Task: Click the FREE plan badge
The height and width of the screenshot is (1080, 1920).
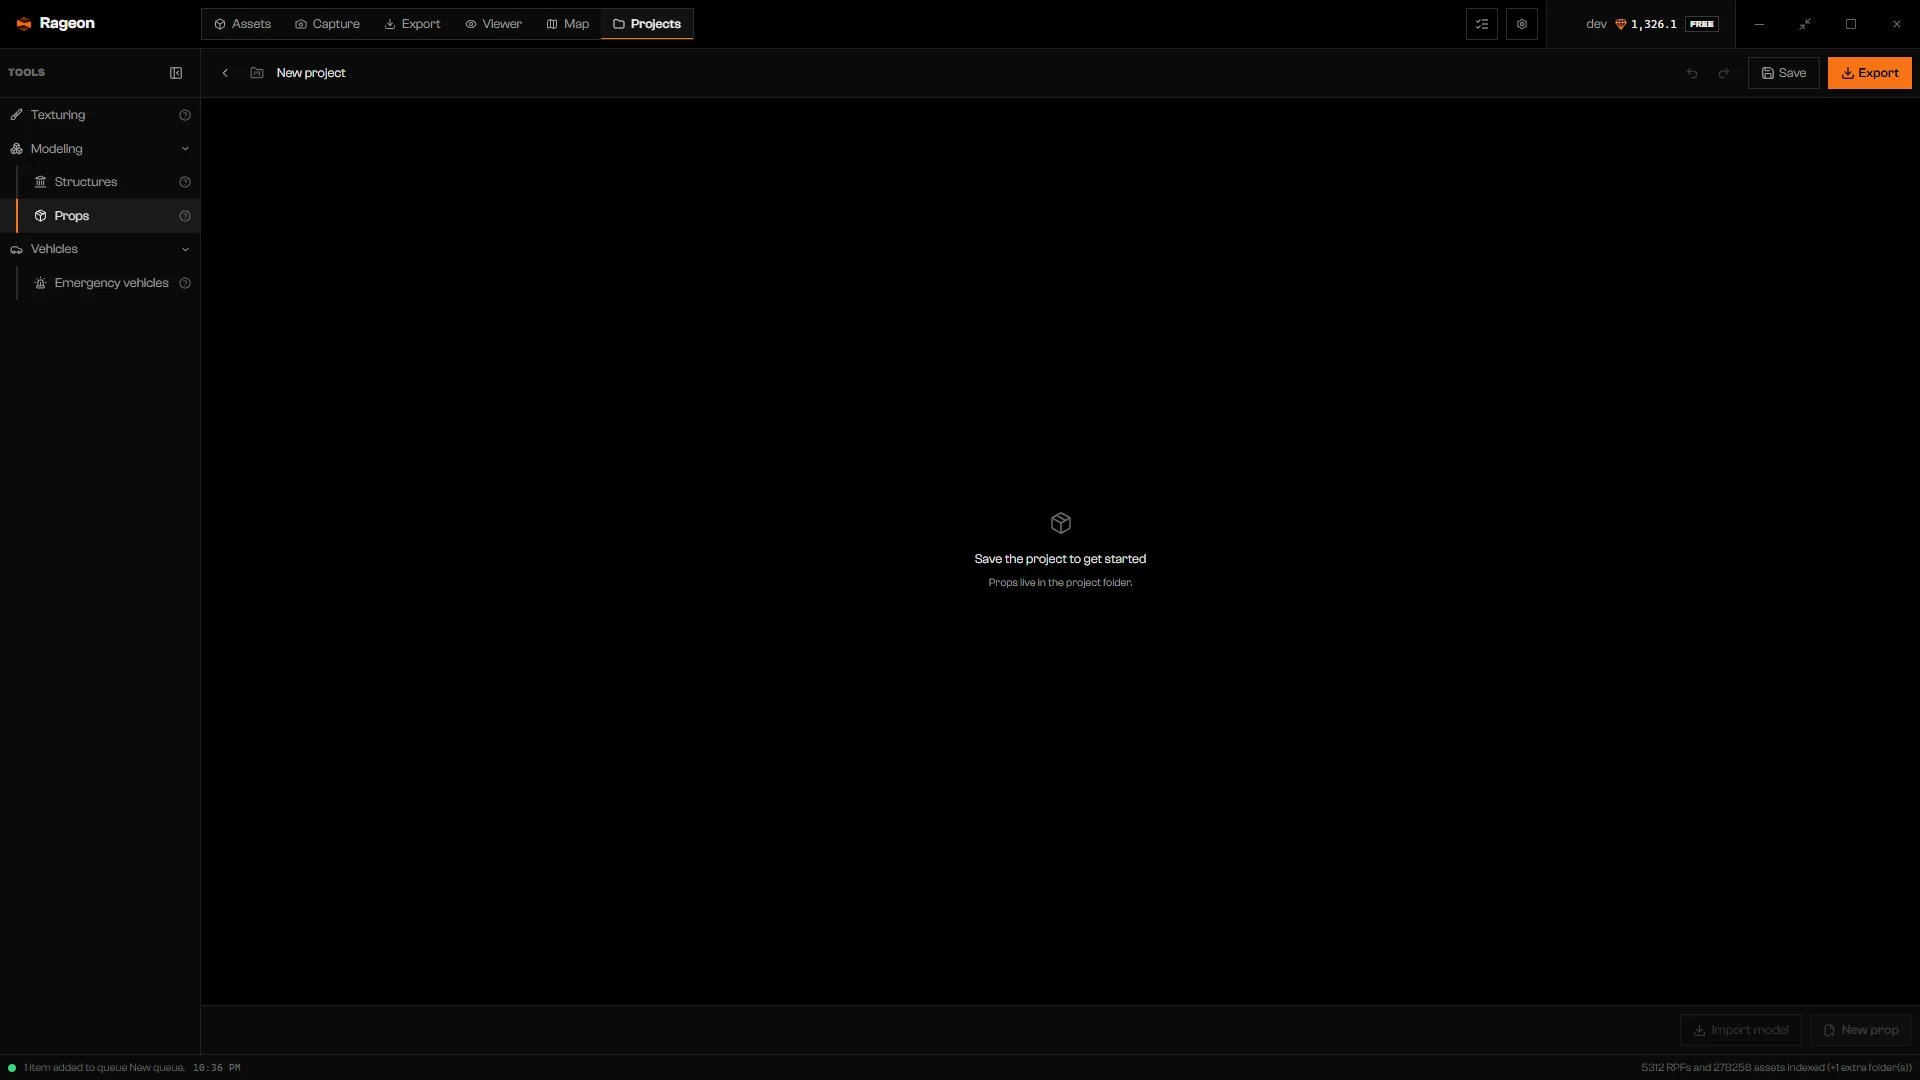Action: 1702,24
